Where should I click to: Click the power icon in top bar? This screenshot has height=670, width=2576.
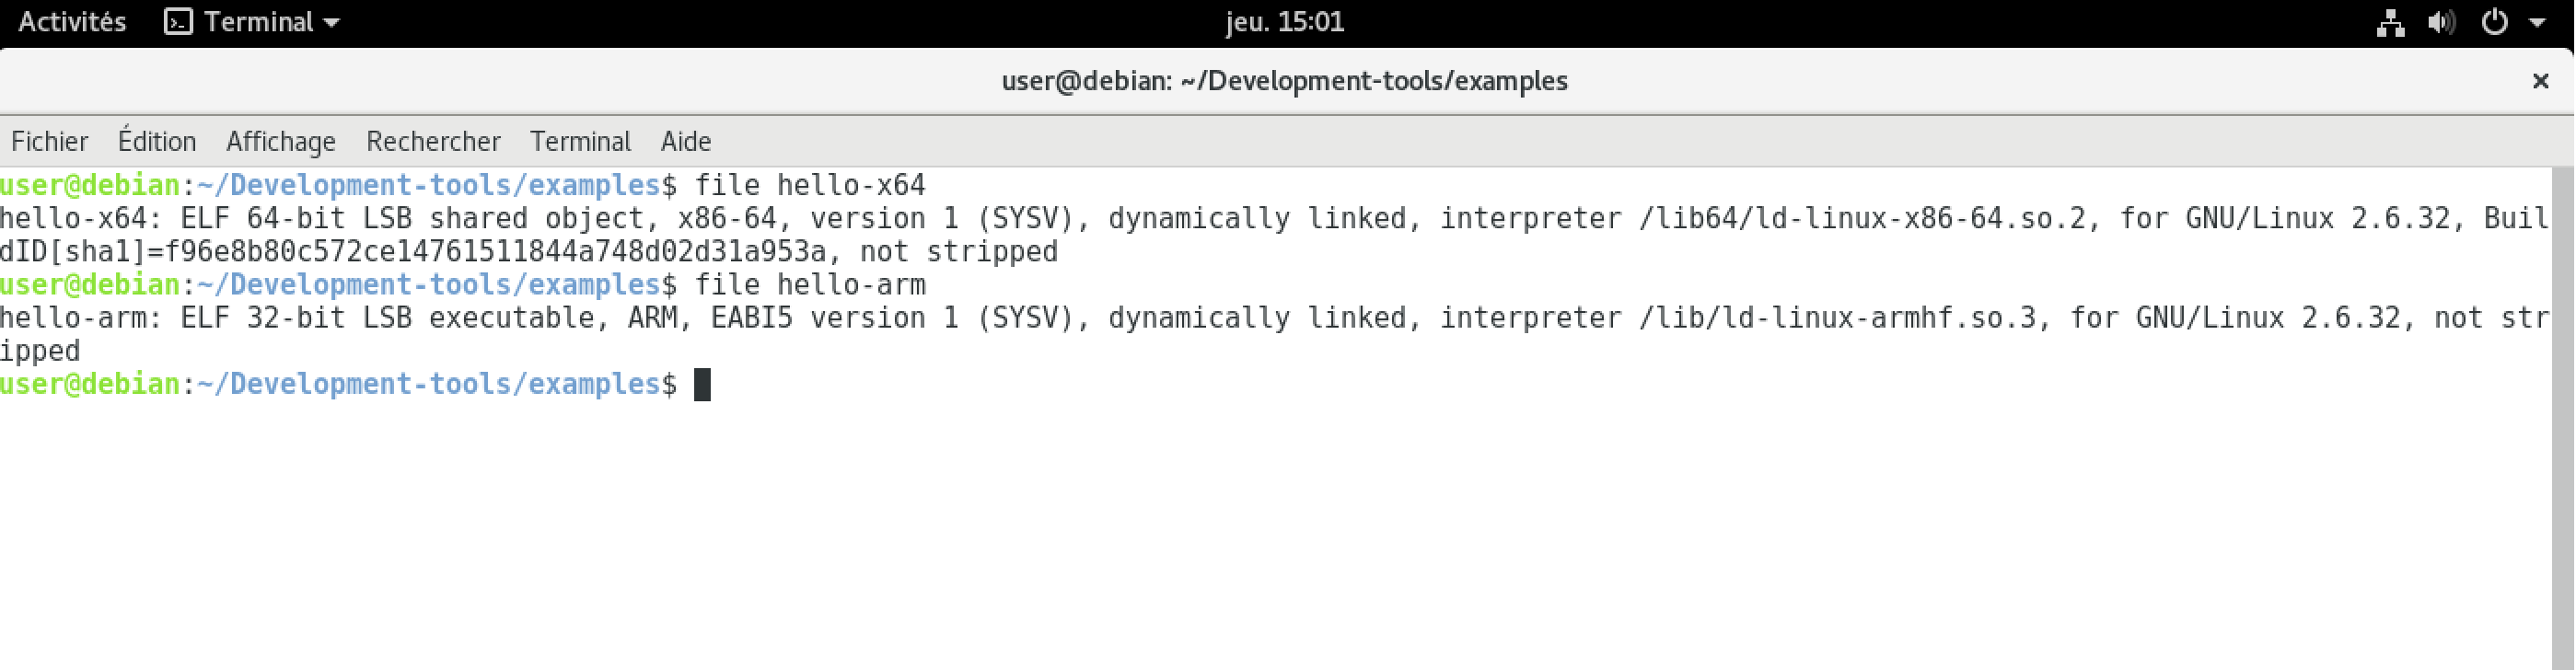click(2494, 22)
